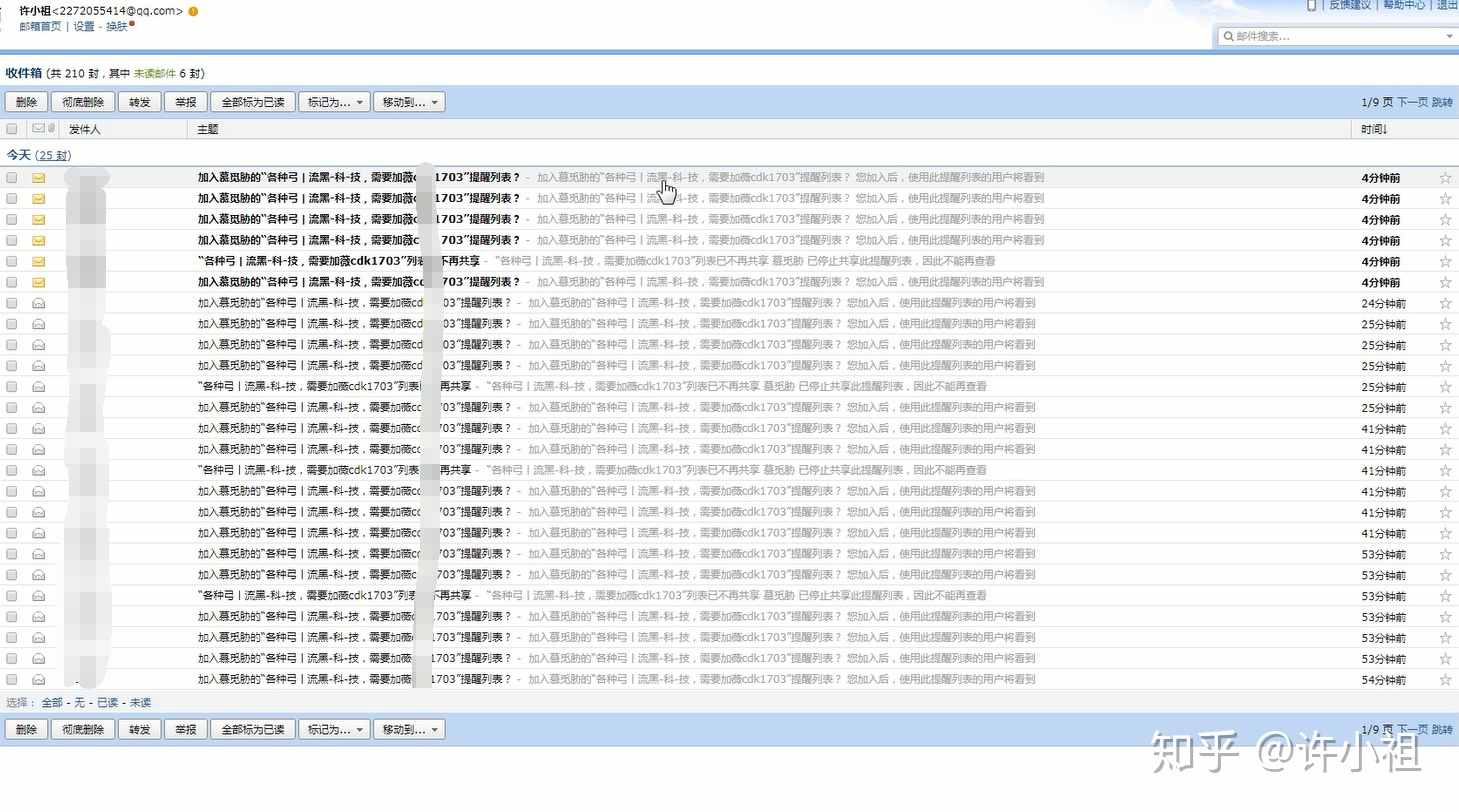The image size is (1459, 812).
Task: Expand the mail search options arrow
Action: (x=1449, y=36)
